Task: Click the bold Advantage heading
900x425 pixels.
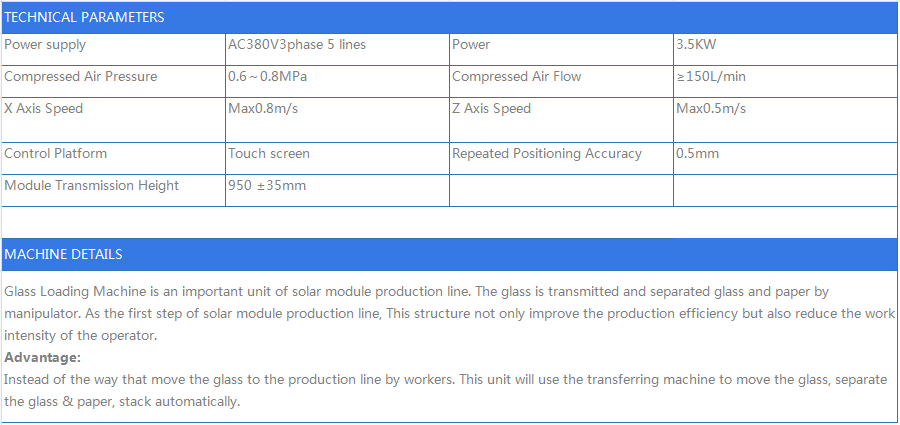Action: [43, 358]
